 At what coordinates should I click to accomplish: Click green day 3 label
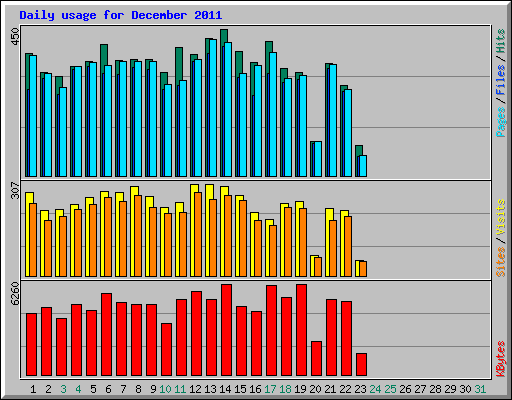pos(63,389)
